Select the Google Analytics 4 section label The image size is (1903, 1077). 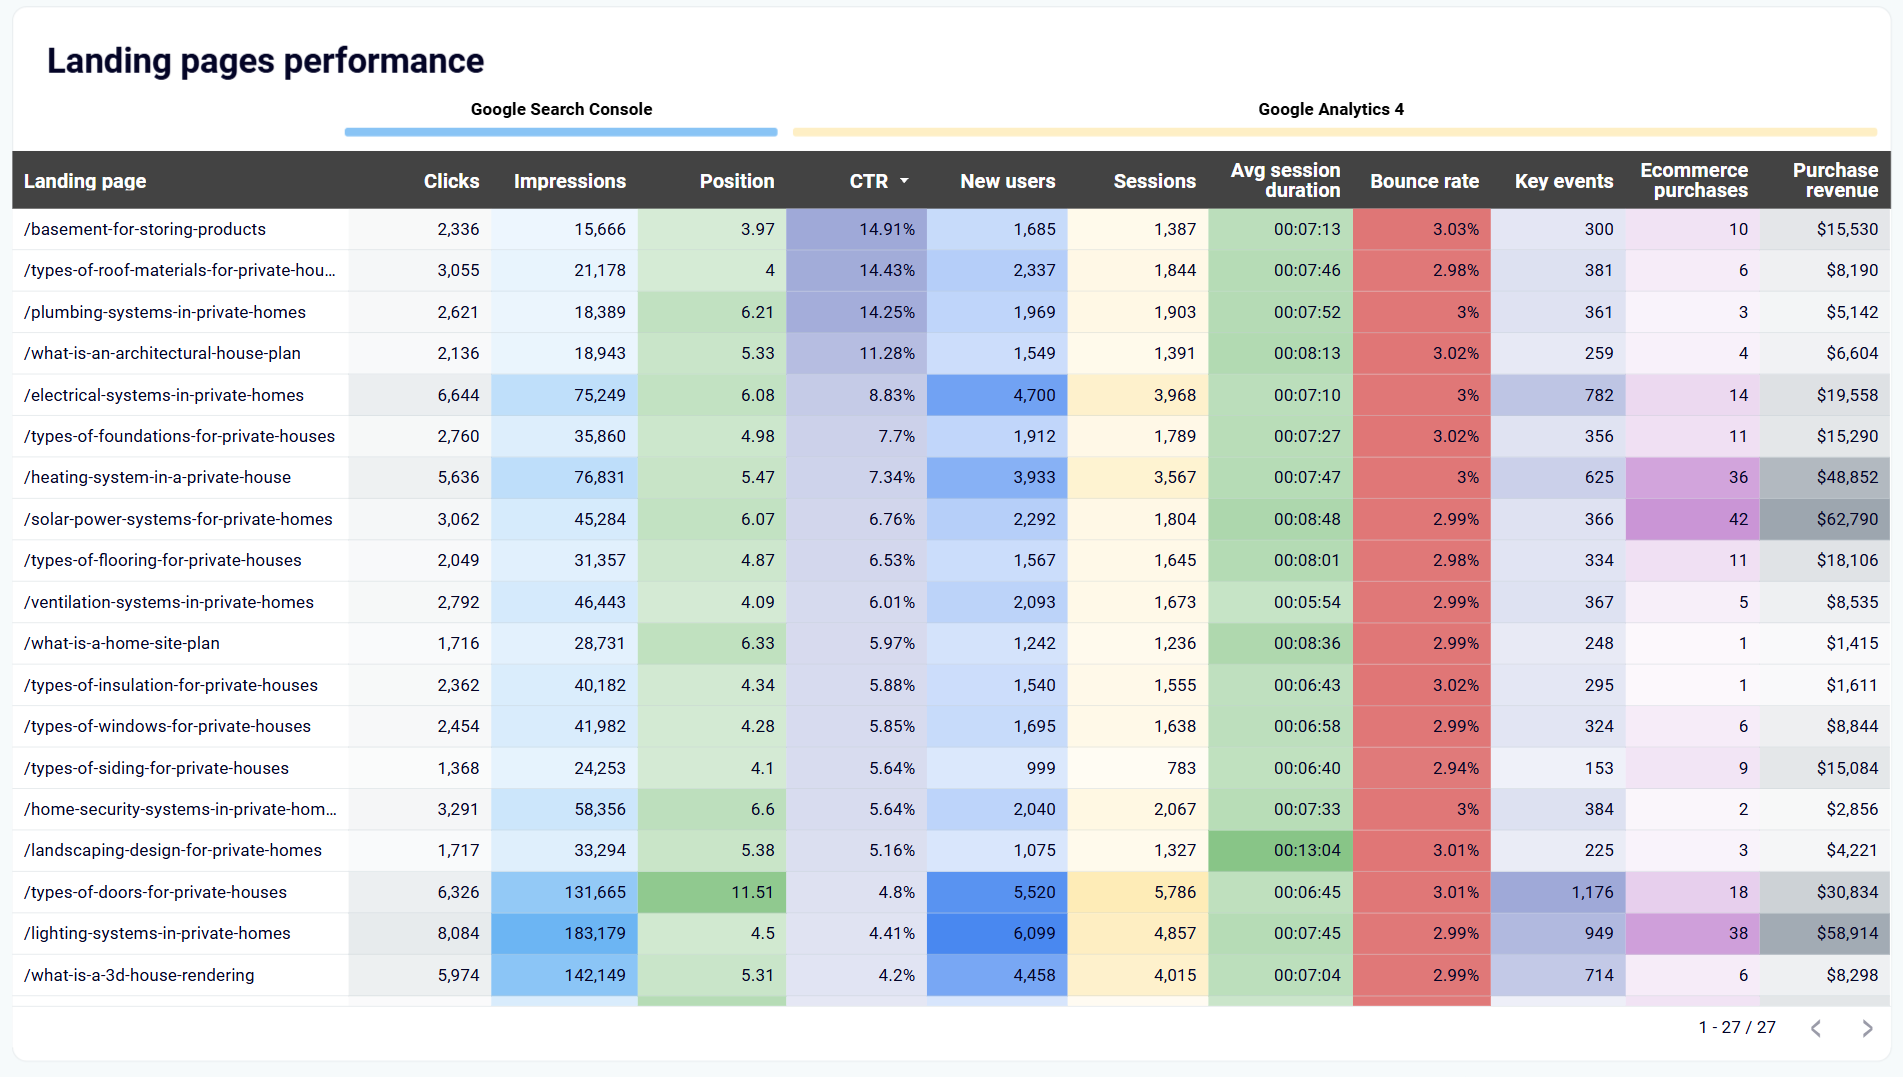[1331, 109]
